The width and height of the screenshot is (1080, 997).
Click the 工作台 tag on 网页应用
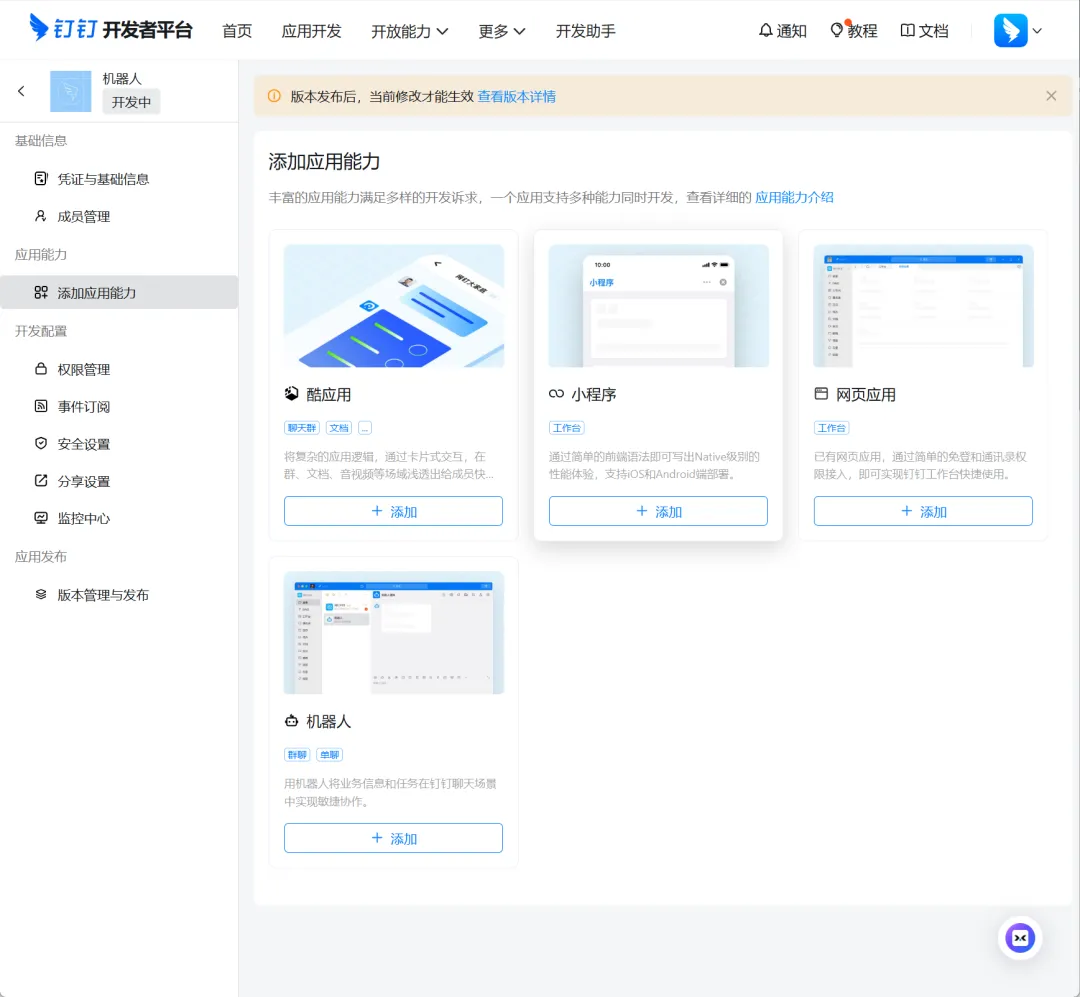click(831, 427)
